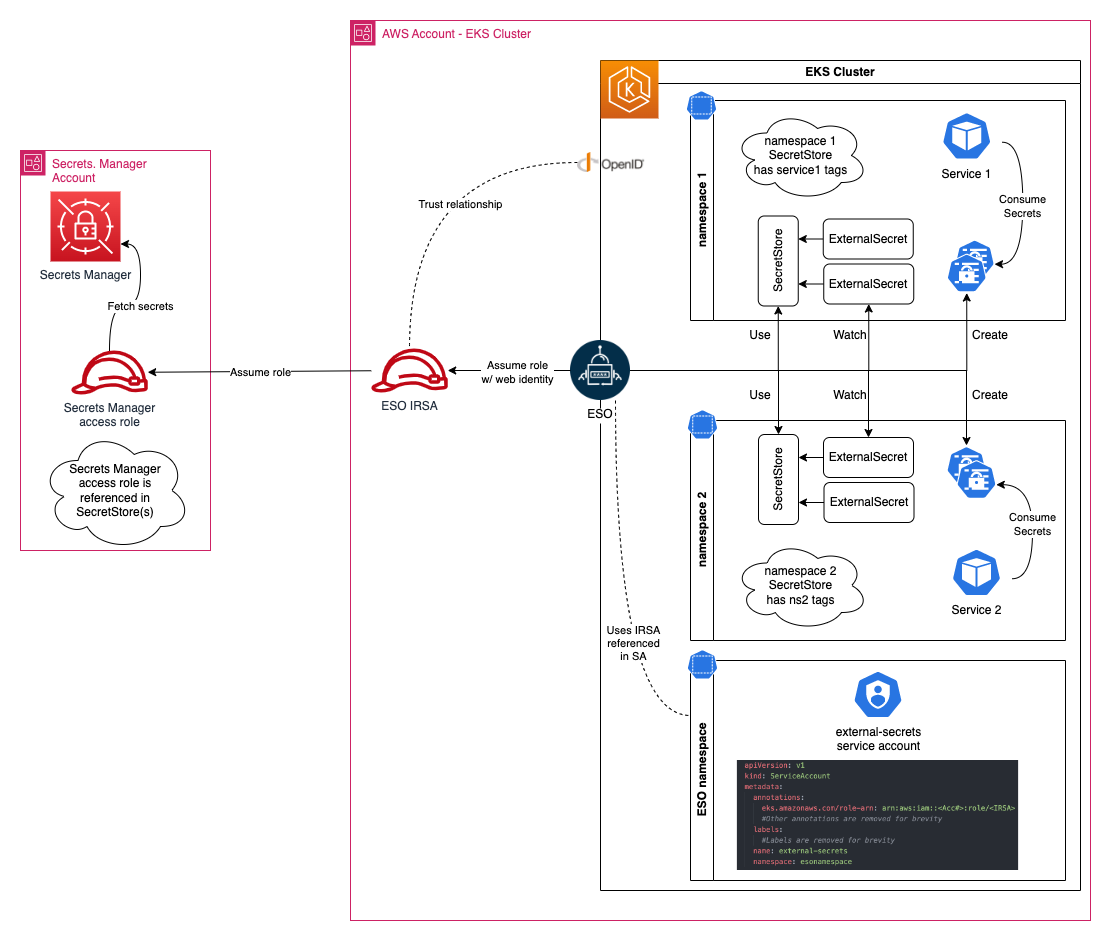The width and height of the screenshot is (1111, 941).
Task: Select the OpenID provider icon
Action: tap(589, 162)
